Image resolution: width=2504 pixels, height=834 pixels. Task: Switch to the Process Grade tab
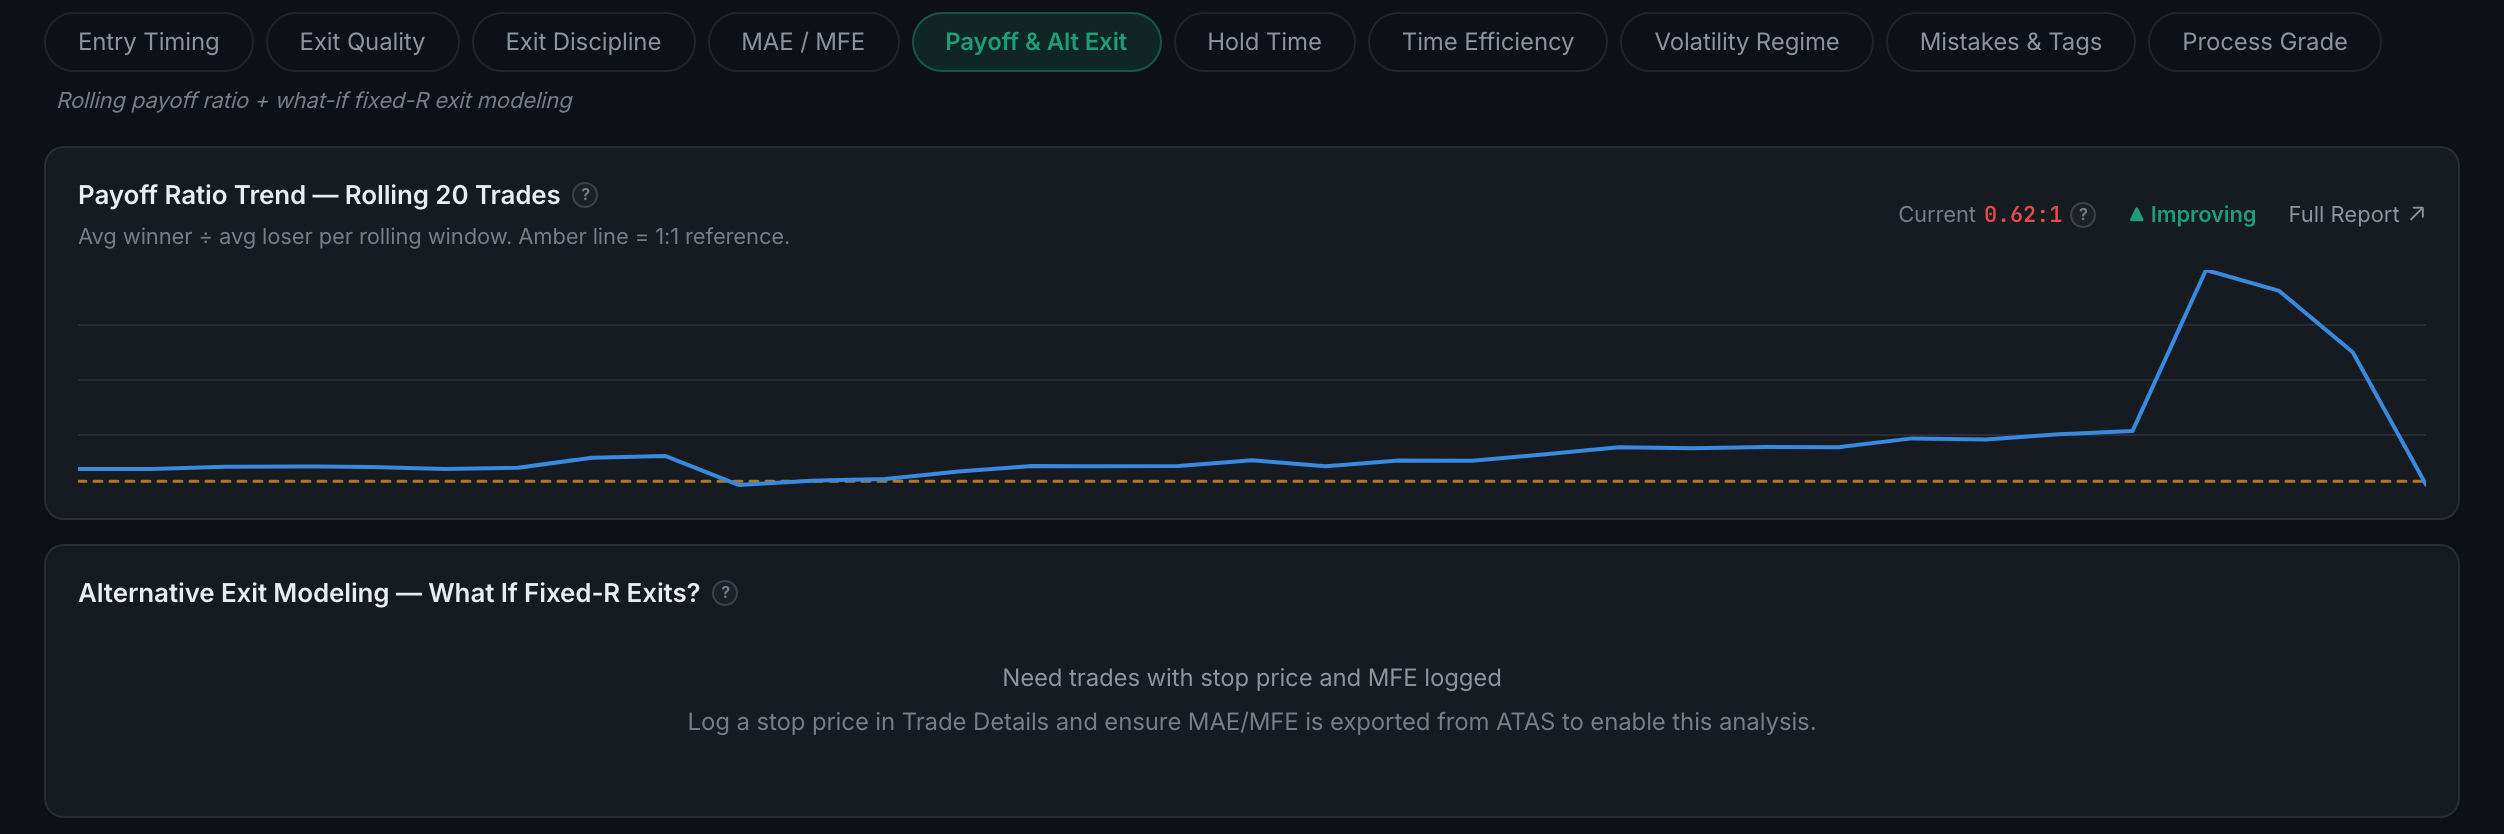pos(2264,42)
